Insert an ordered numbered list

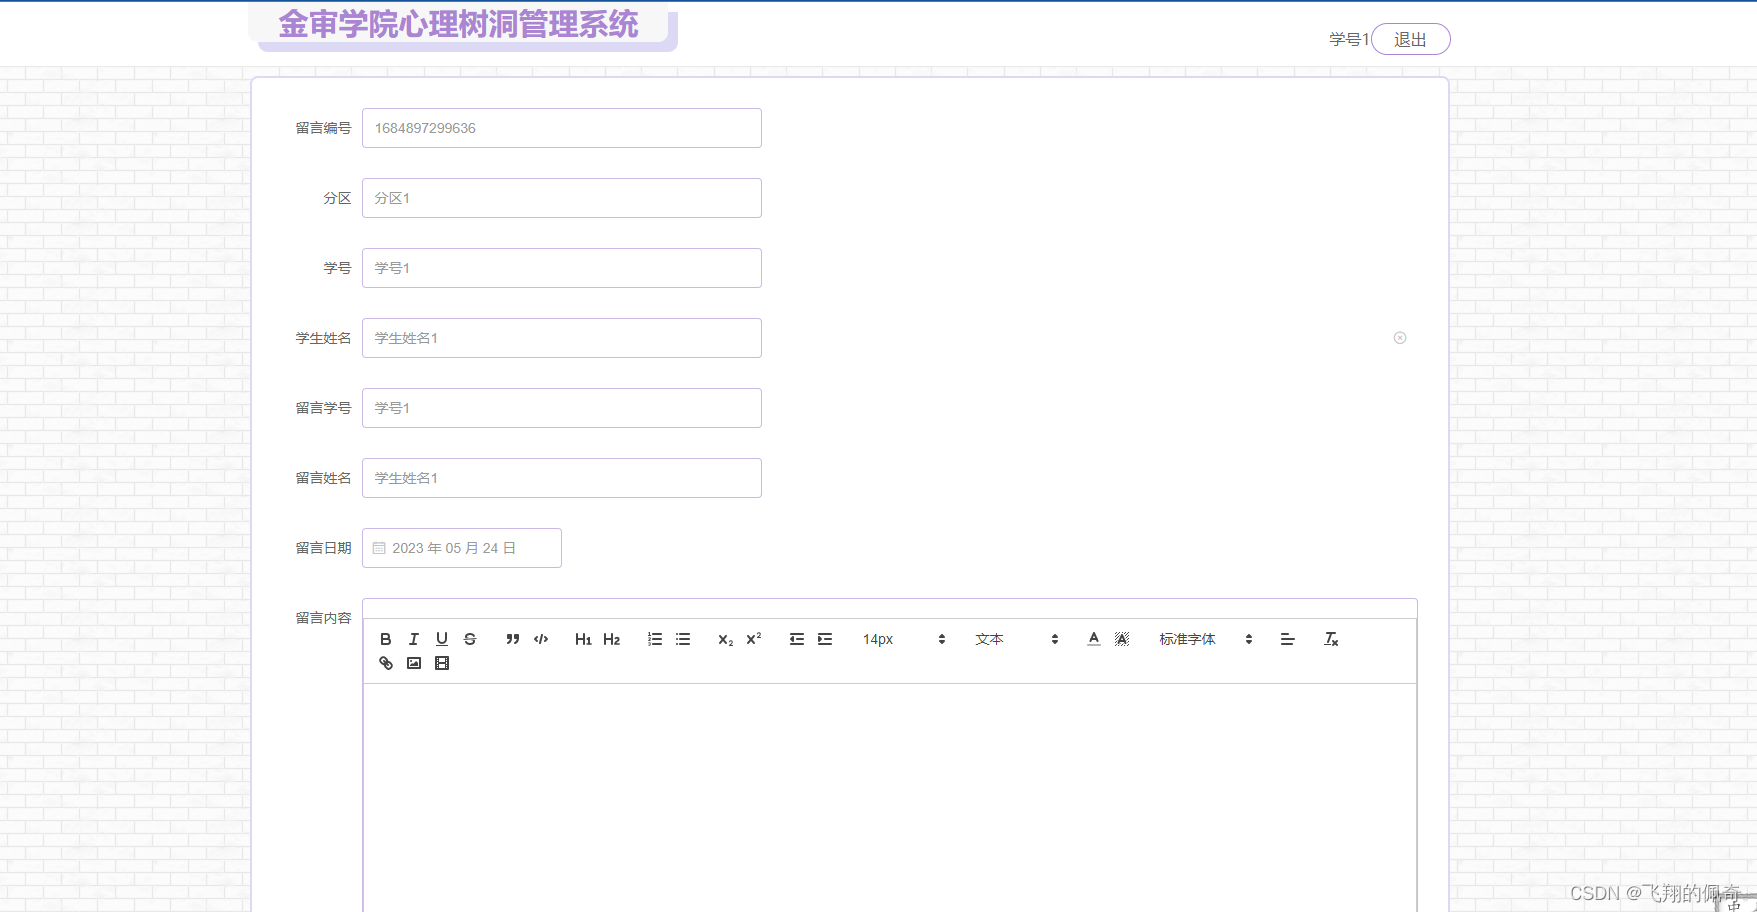pos(655,639)
